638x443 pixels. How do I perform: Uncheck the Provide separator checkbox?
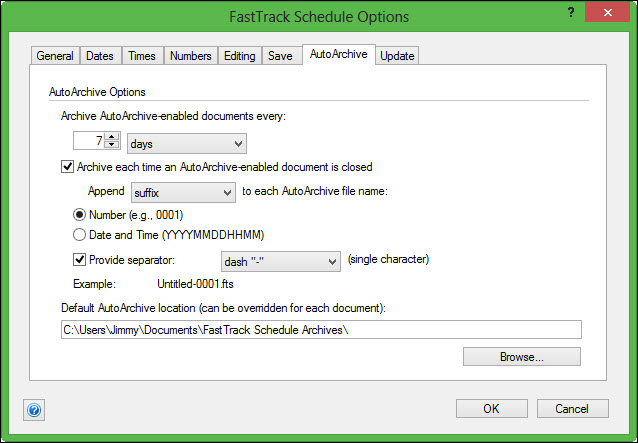coord(81,260)
